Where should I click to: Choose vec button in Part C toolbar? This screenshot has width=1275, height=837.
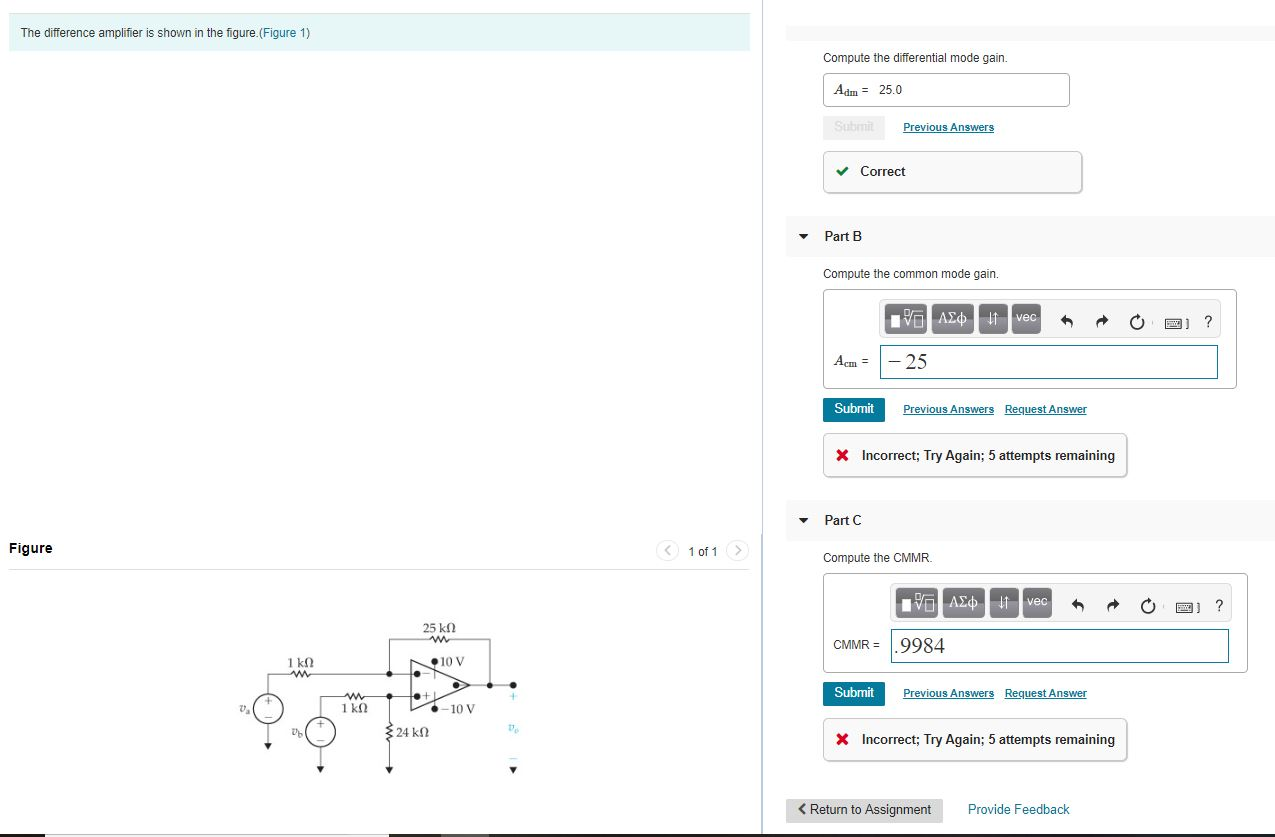tap(1037, 603)
